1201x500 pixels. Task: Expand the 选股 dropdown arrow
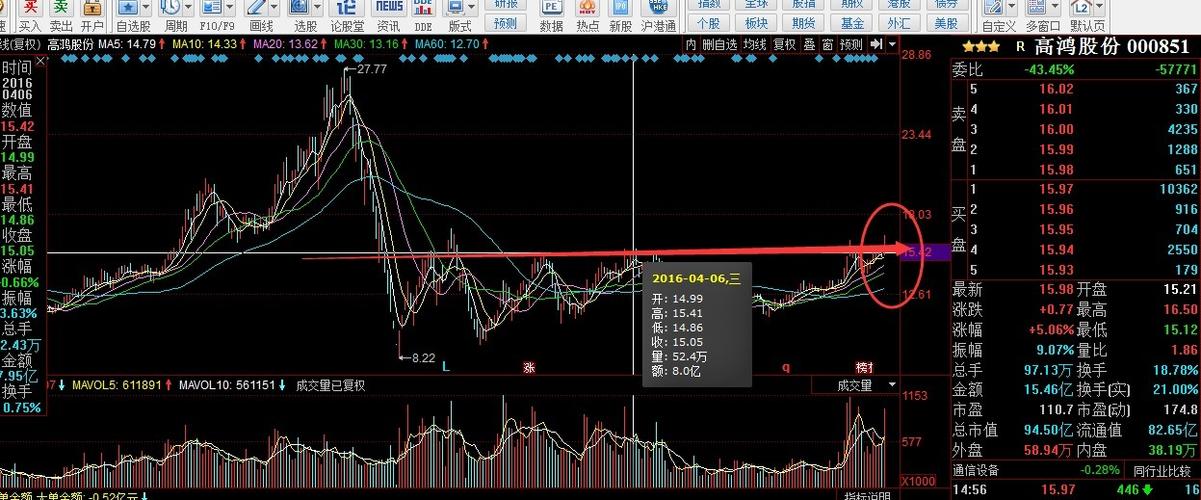320,6
